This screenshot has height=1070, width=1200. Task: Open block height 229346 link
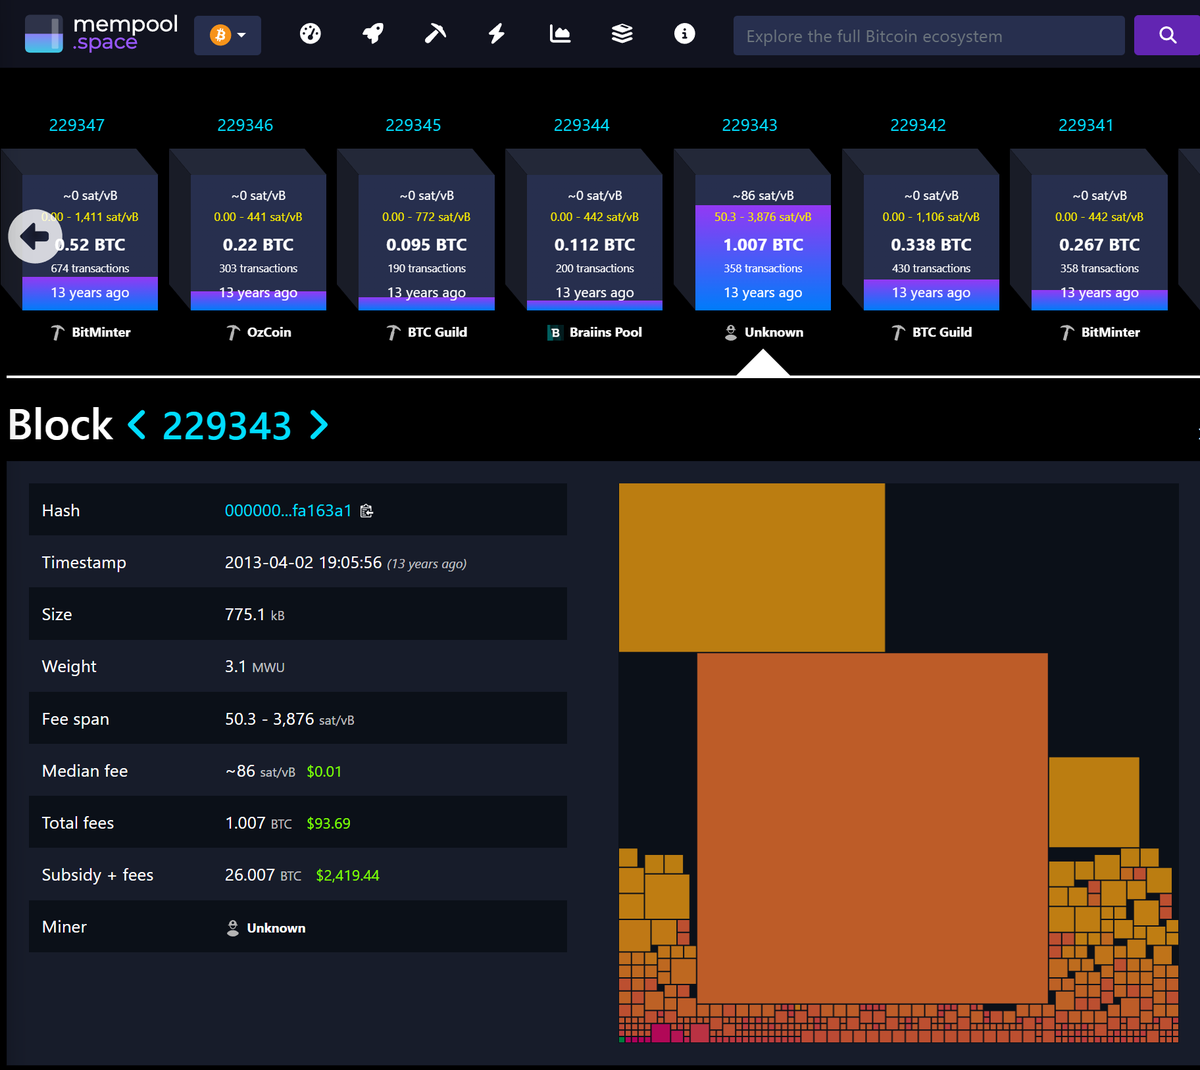click(x=245, y=125)
